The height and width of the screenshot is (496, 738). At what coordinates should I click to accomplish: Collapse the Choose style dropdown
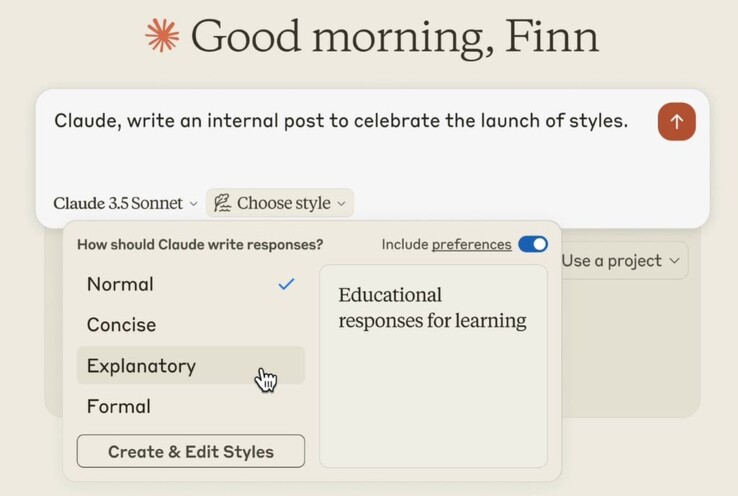pos(281,203)
